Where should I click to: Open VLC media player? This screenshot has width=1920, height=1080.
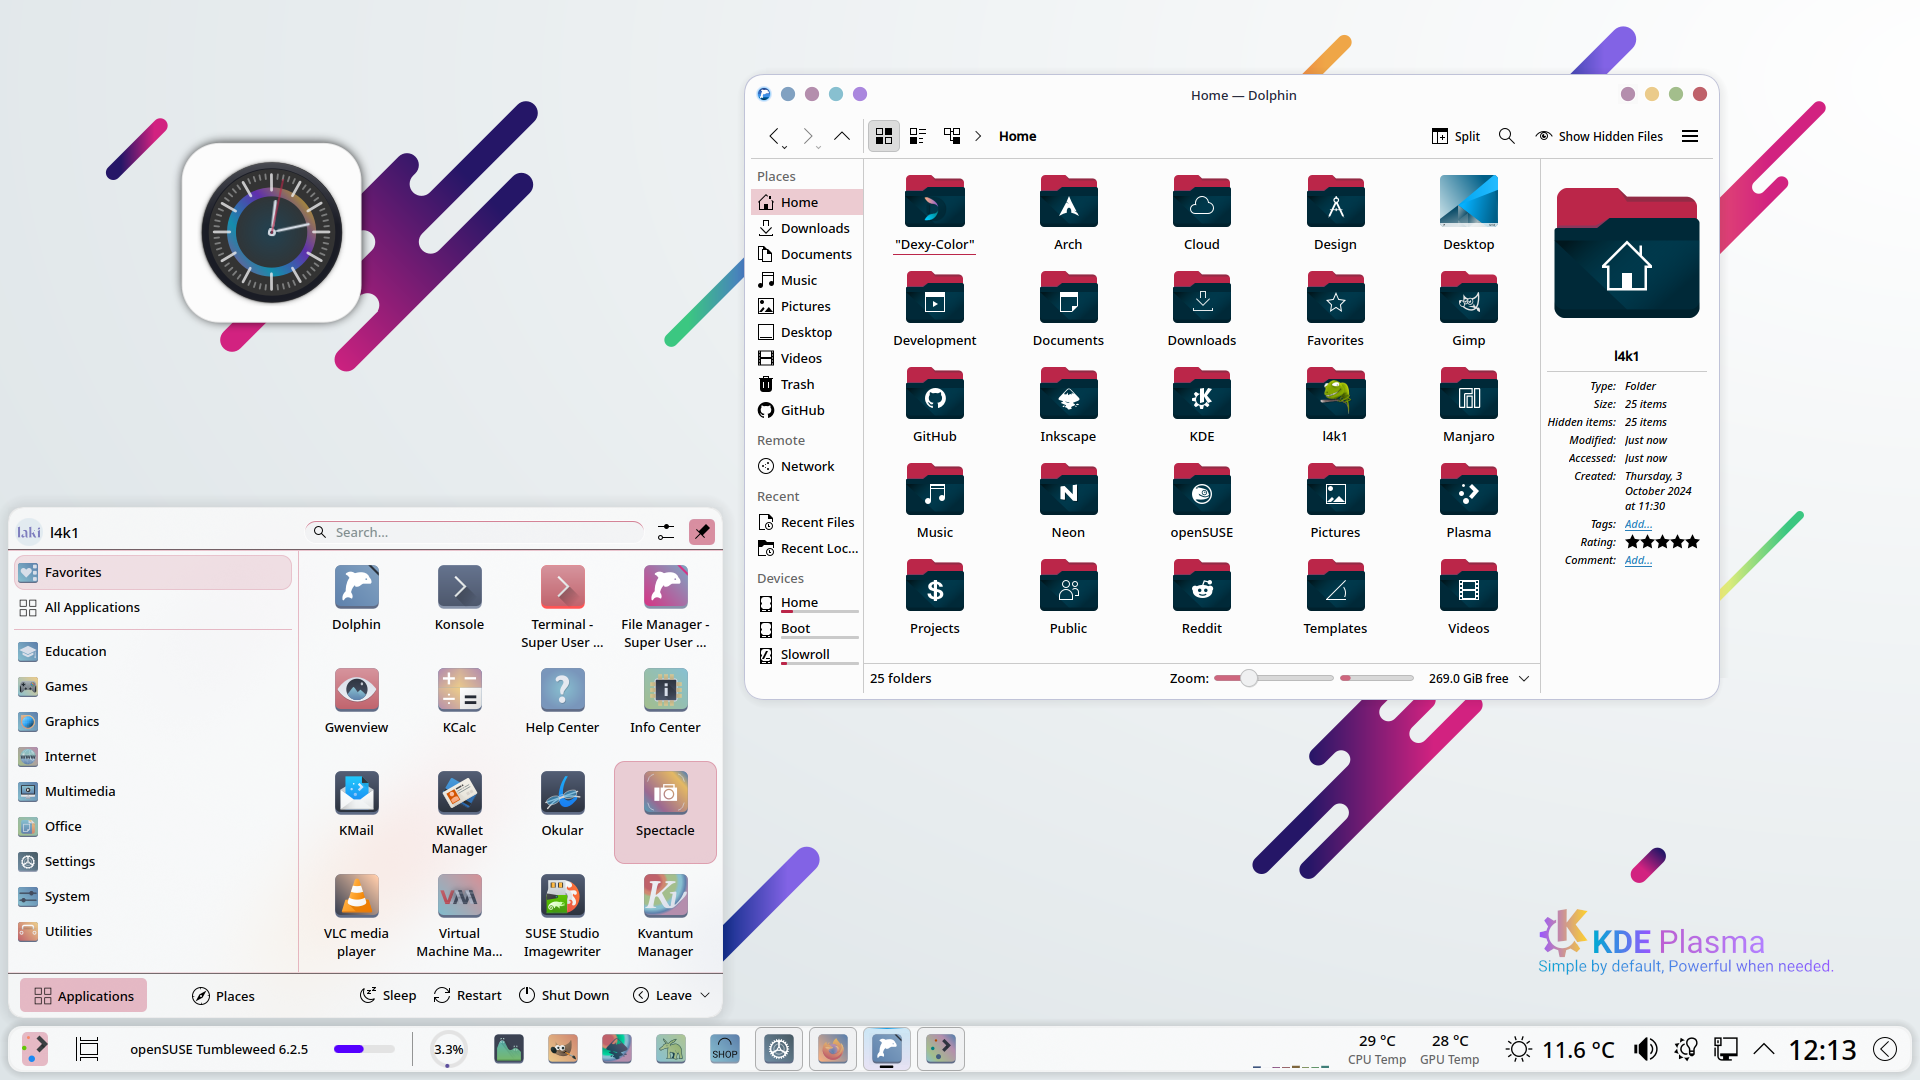pyautogui.click(x=356, y=916)
